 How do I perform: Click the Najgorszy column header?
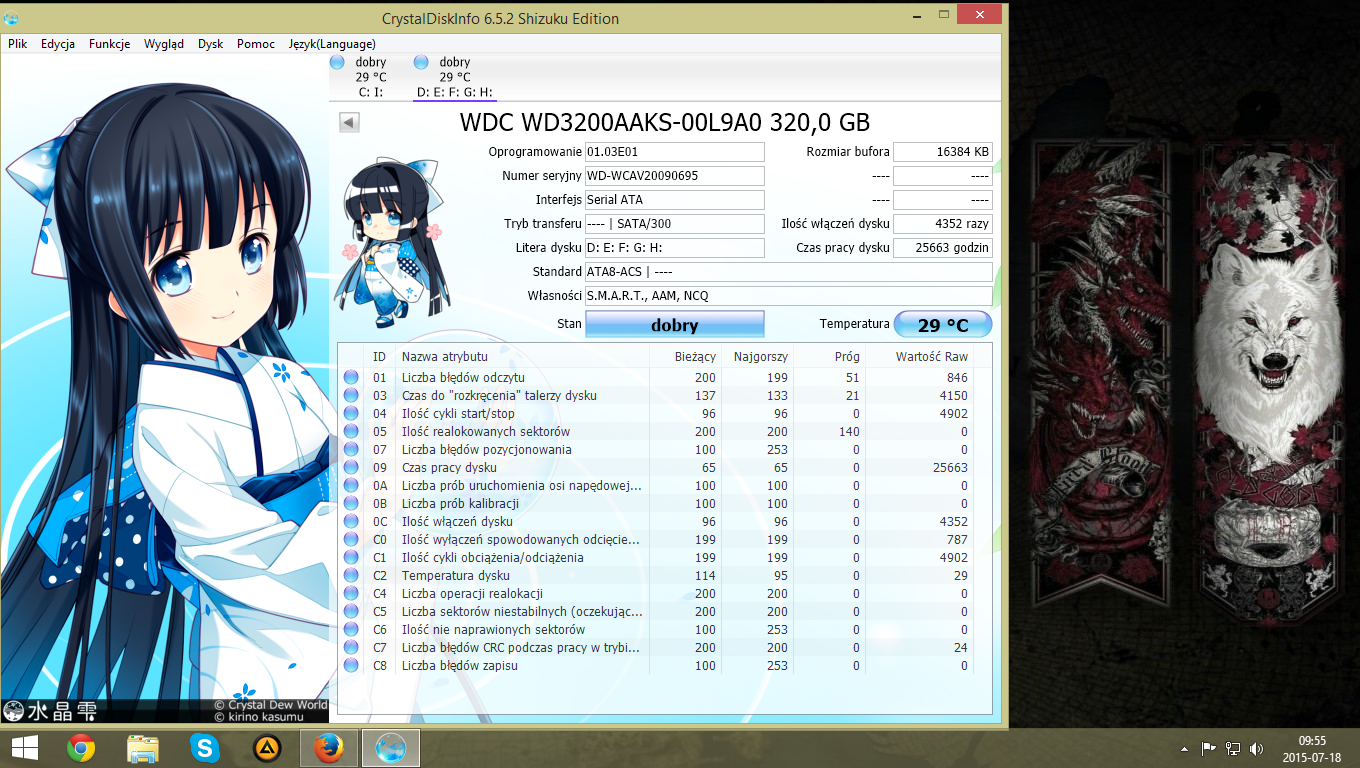pos(758,356)
